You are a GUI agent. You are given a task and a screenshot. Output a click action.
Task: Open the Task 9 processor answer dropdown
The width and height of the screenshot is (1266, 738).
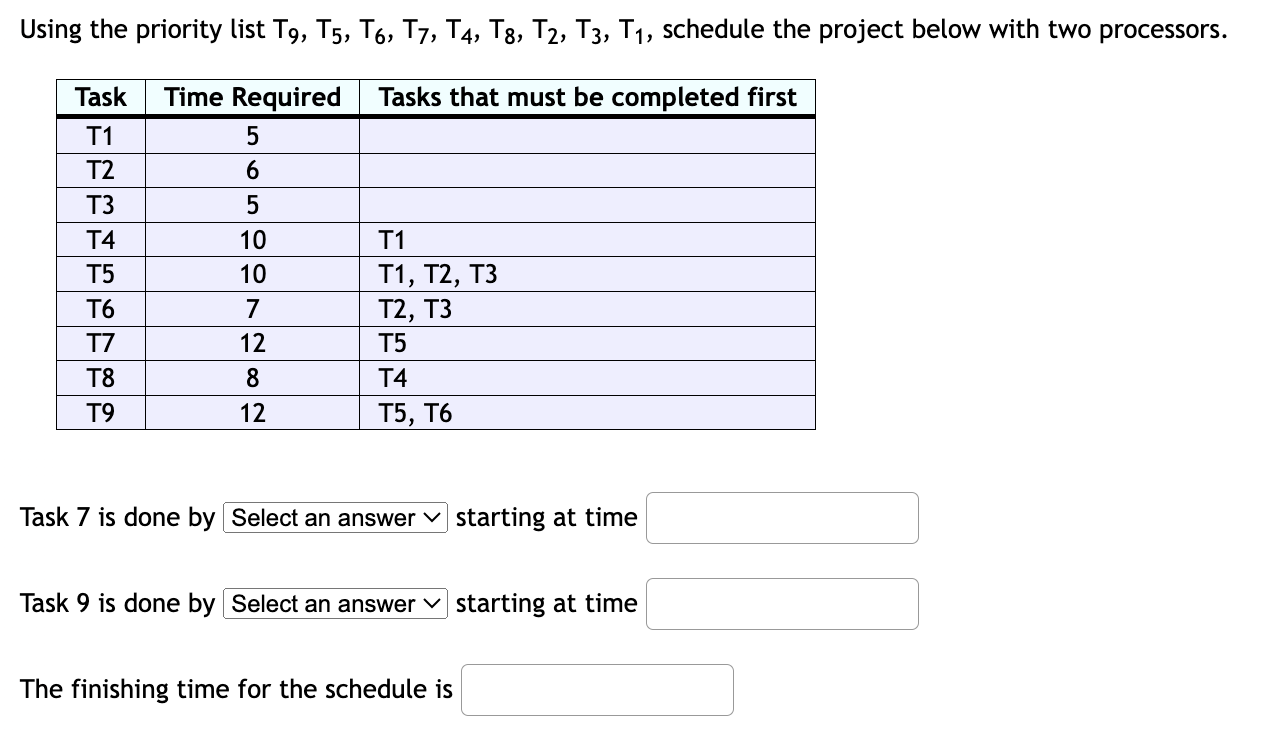click(x=335, y=603)
